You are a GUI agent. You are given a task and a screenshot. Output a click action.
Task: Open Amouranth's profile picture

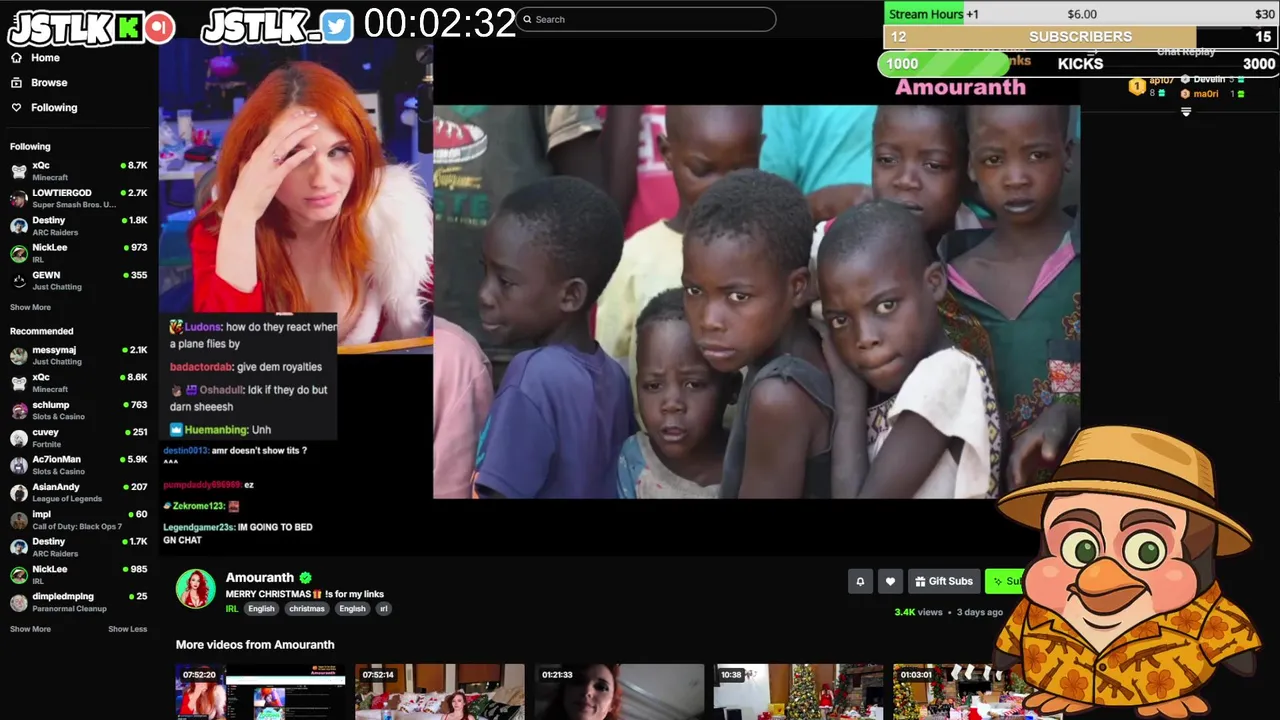coord(196,589)
